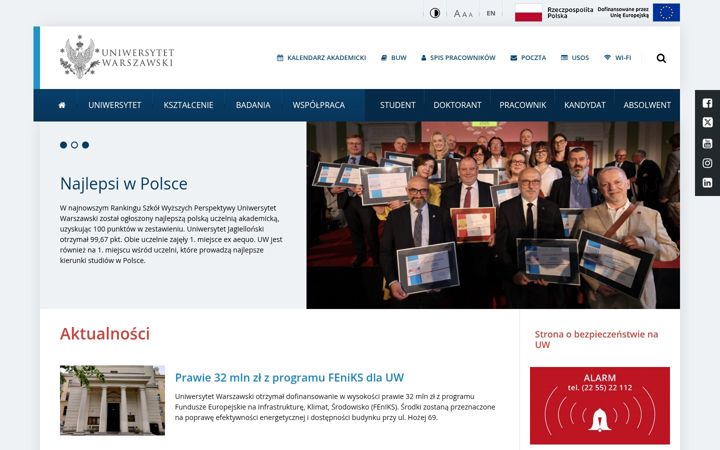720x450 pixels.
Task: Open the X (Twitter) sidebar icon
Action: tap(707, 123)
